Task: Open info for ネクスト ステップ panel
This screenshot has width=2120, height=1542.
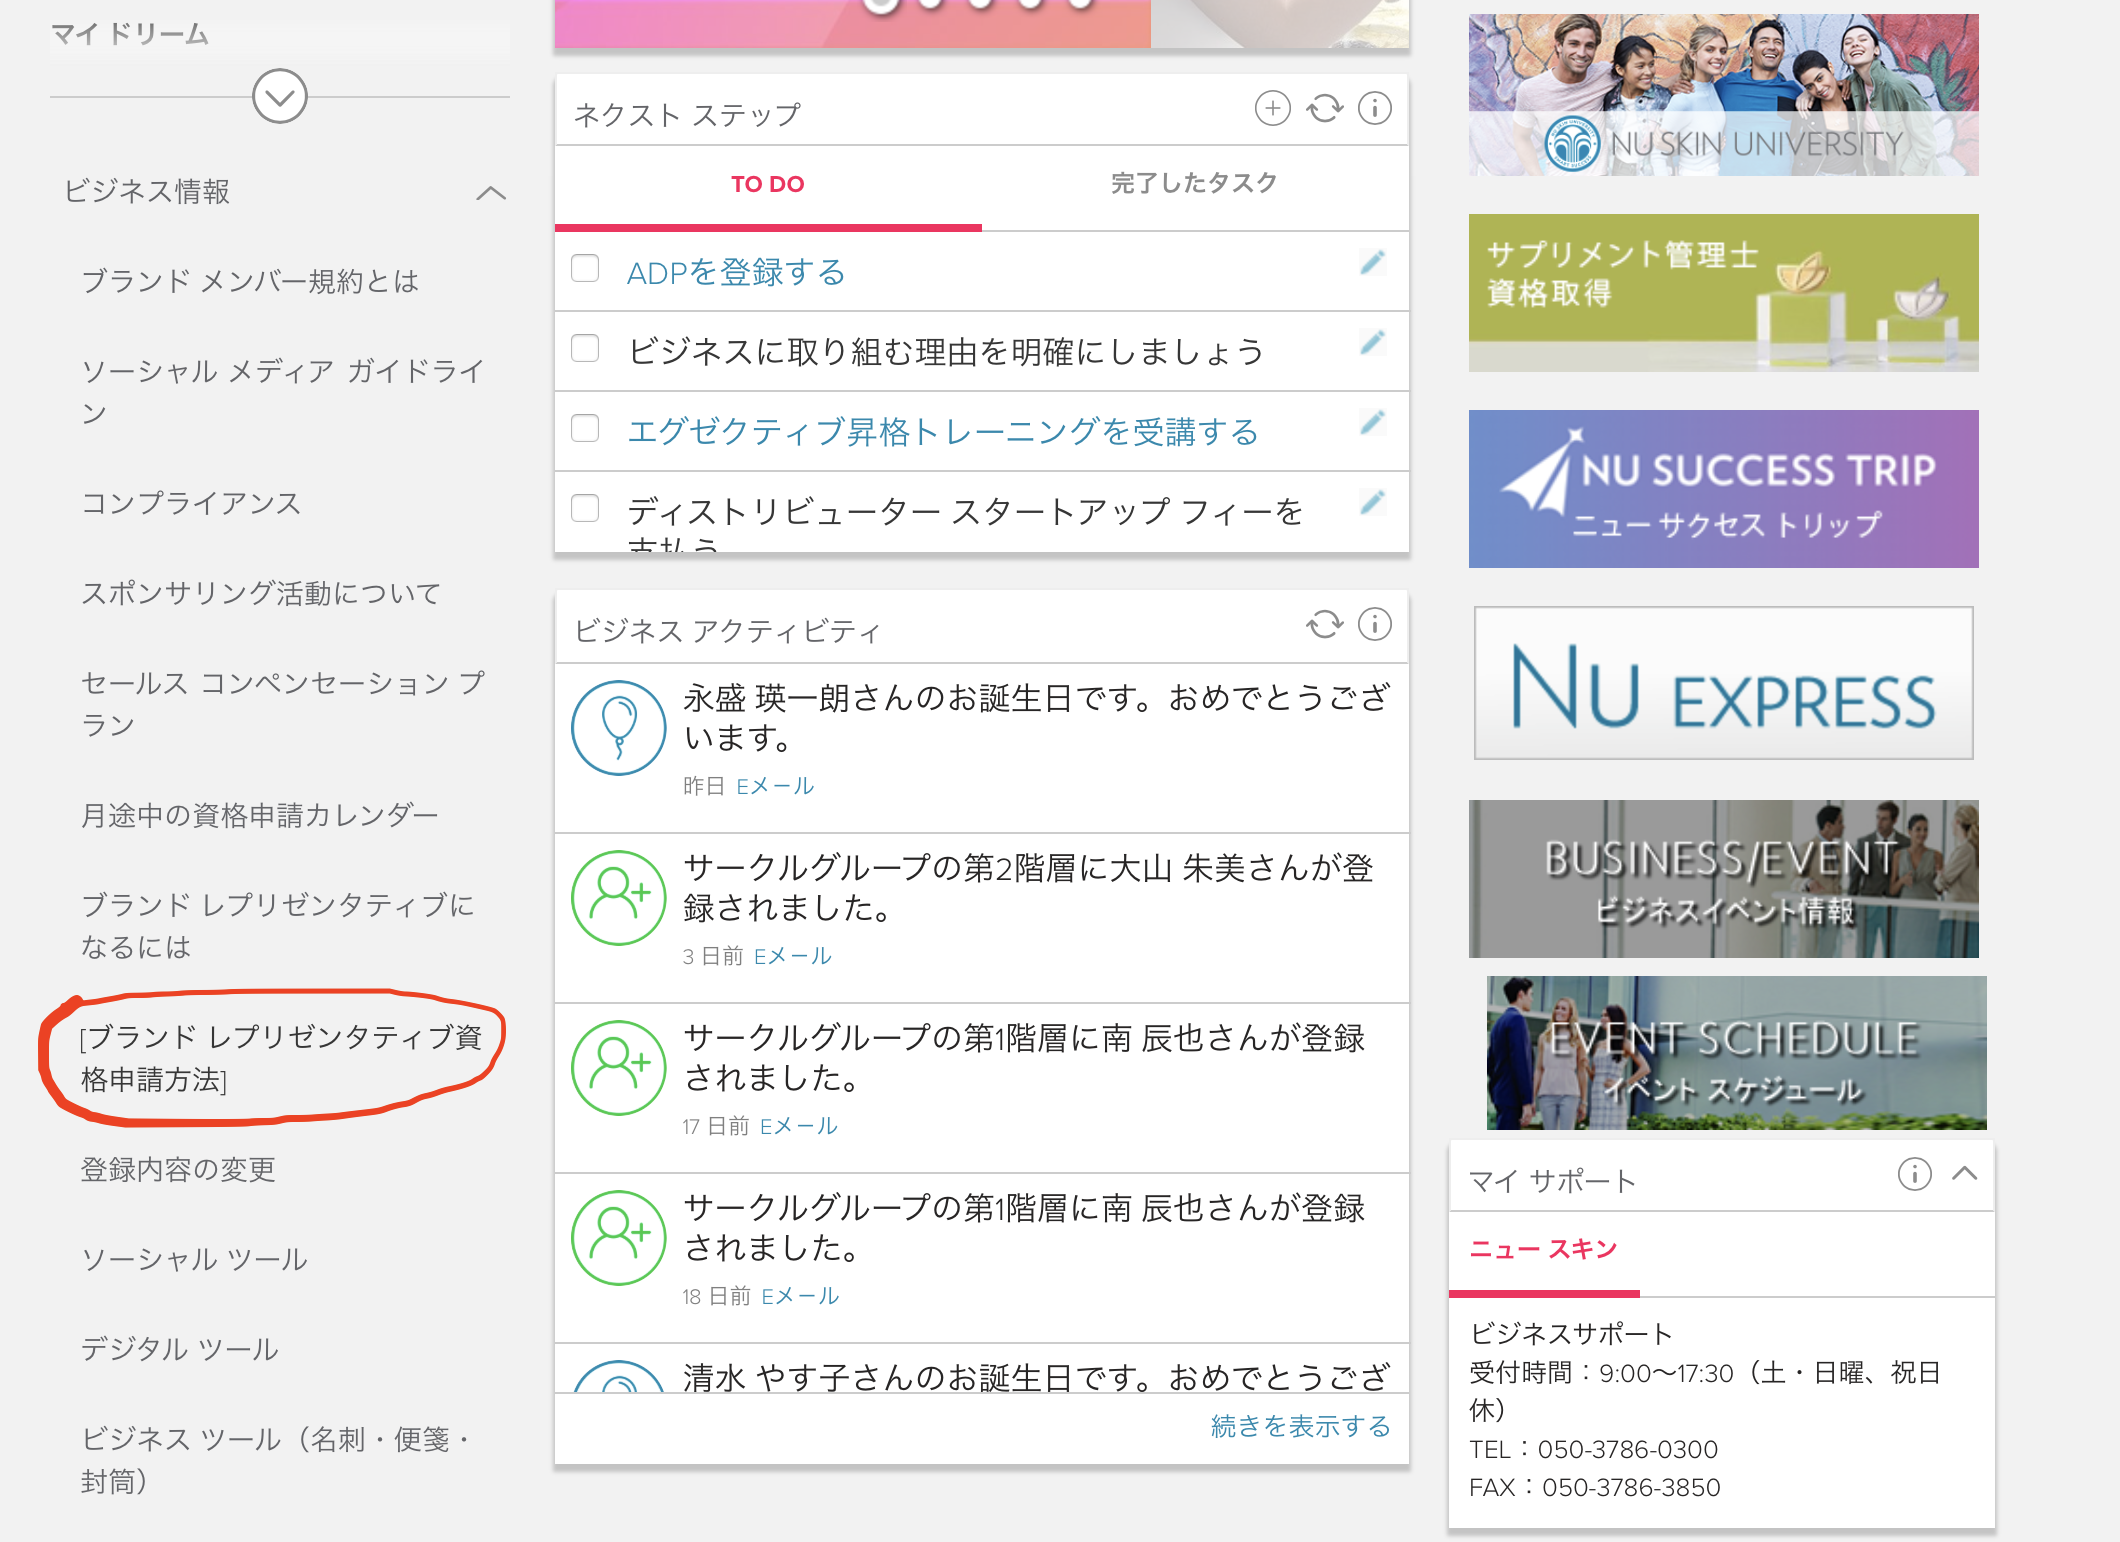Action: (1375, 108)
